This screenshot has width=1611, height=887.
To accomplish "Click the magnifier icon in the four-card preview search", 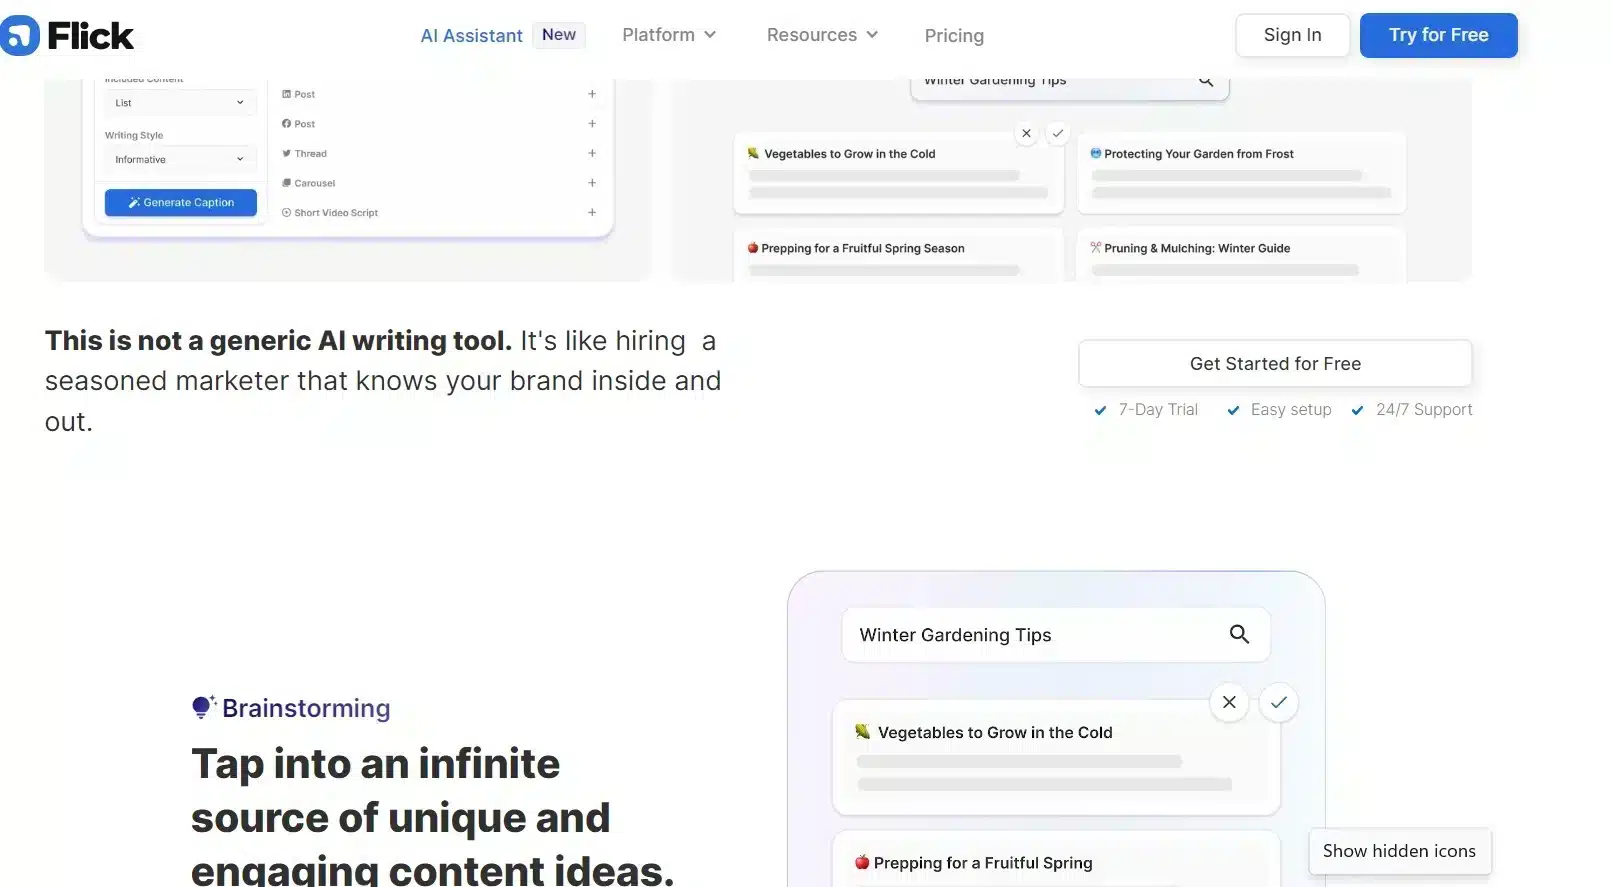I will [x=1206, y=81].
